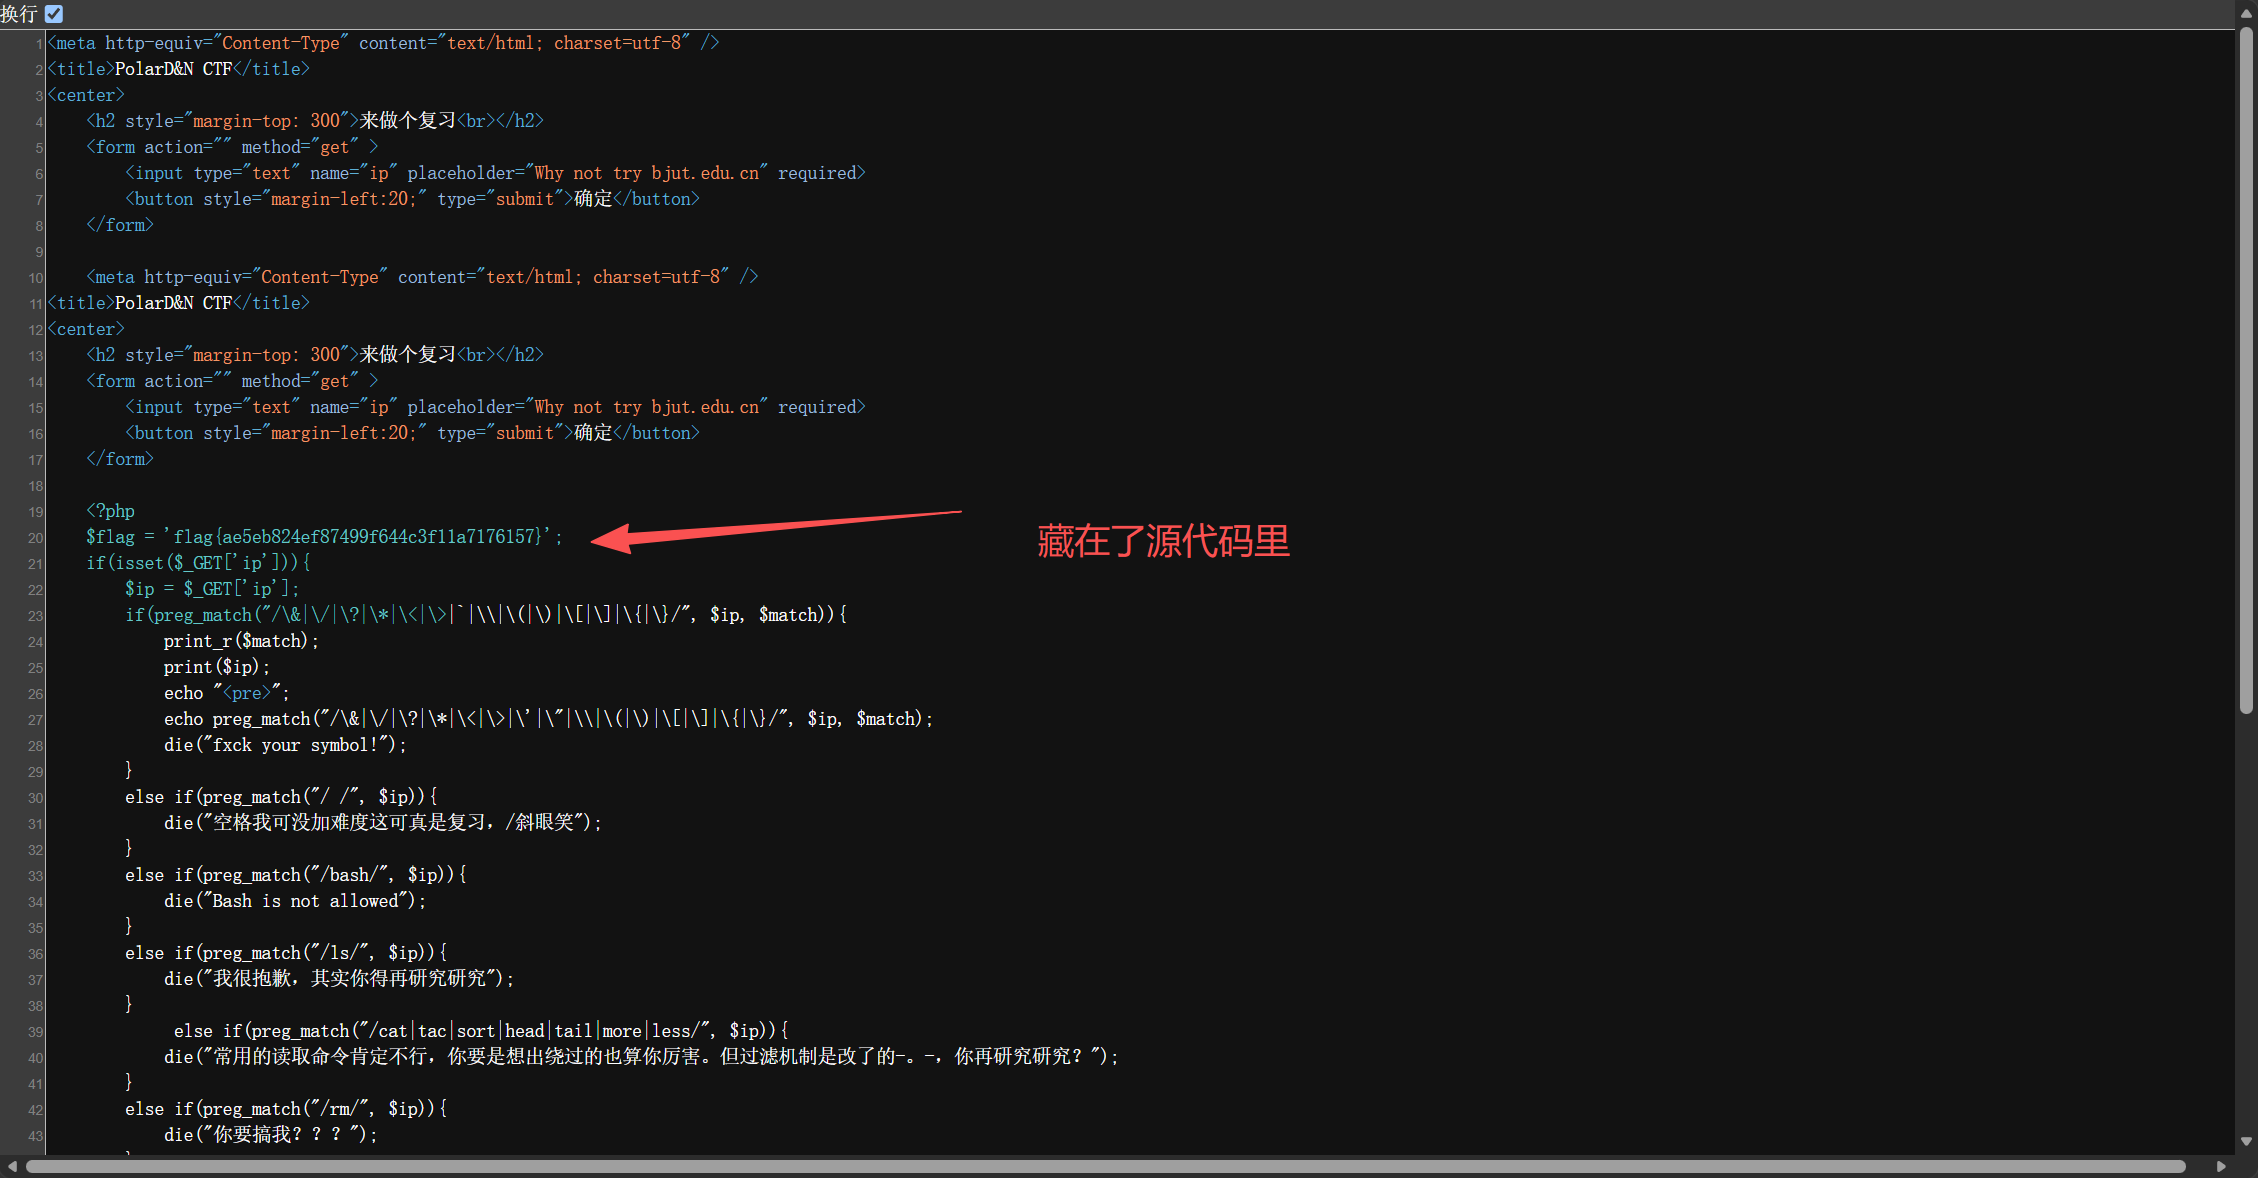
Task: Toggle the 换行 line-wrap checkbox
Action: pyautogui.click(x=54, y=14)
